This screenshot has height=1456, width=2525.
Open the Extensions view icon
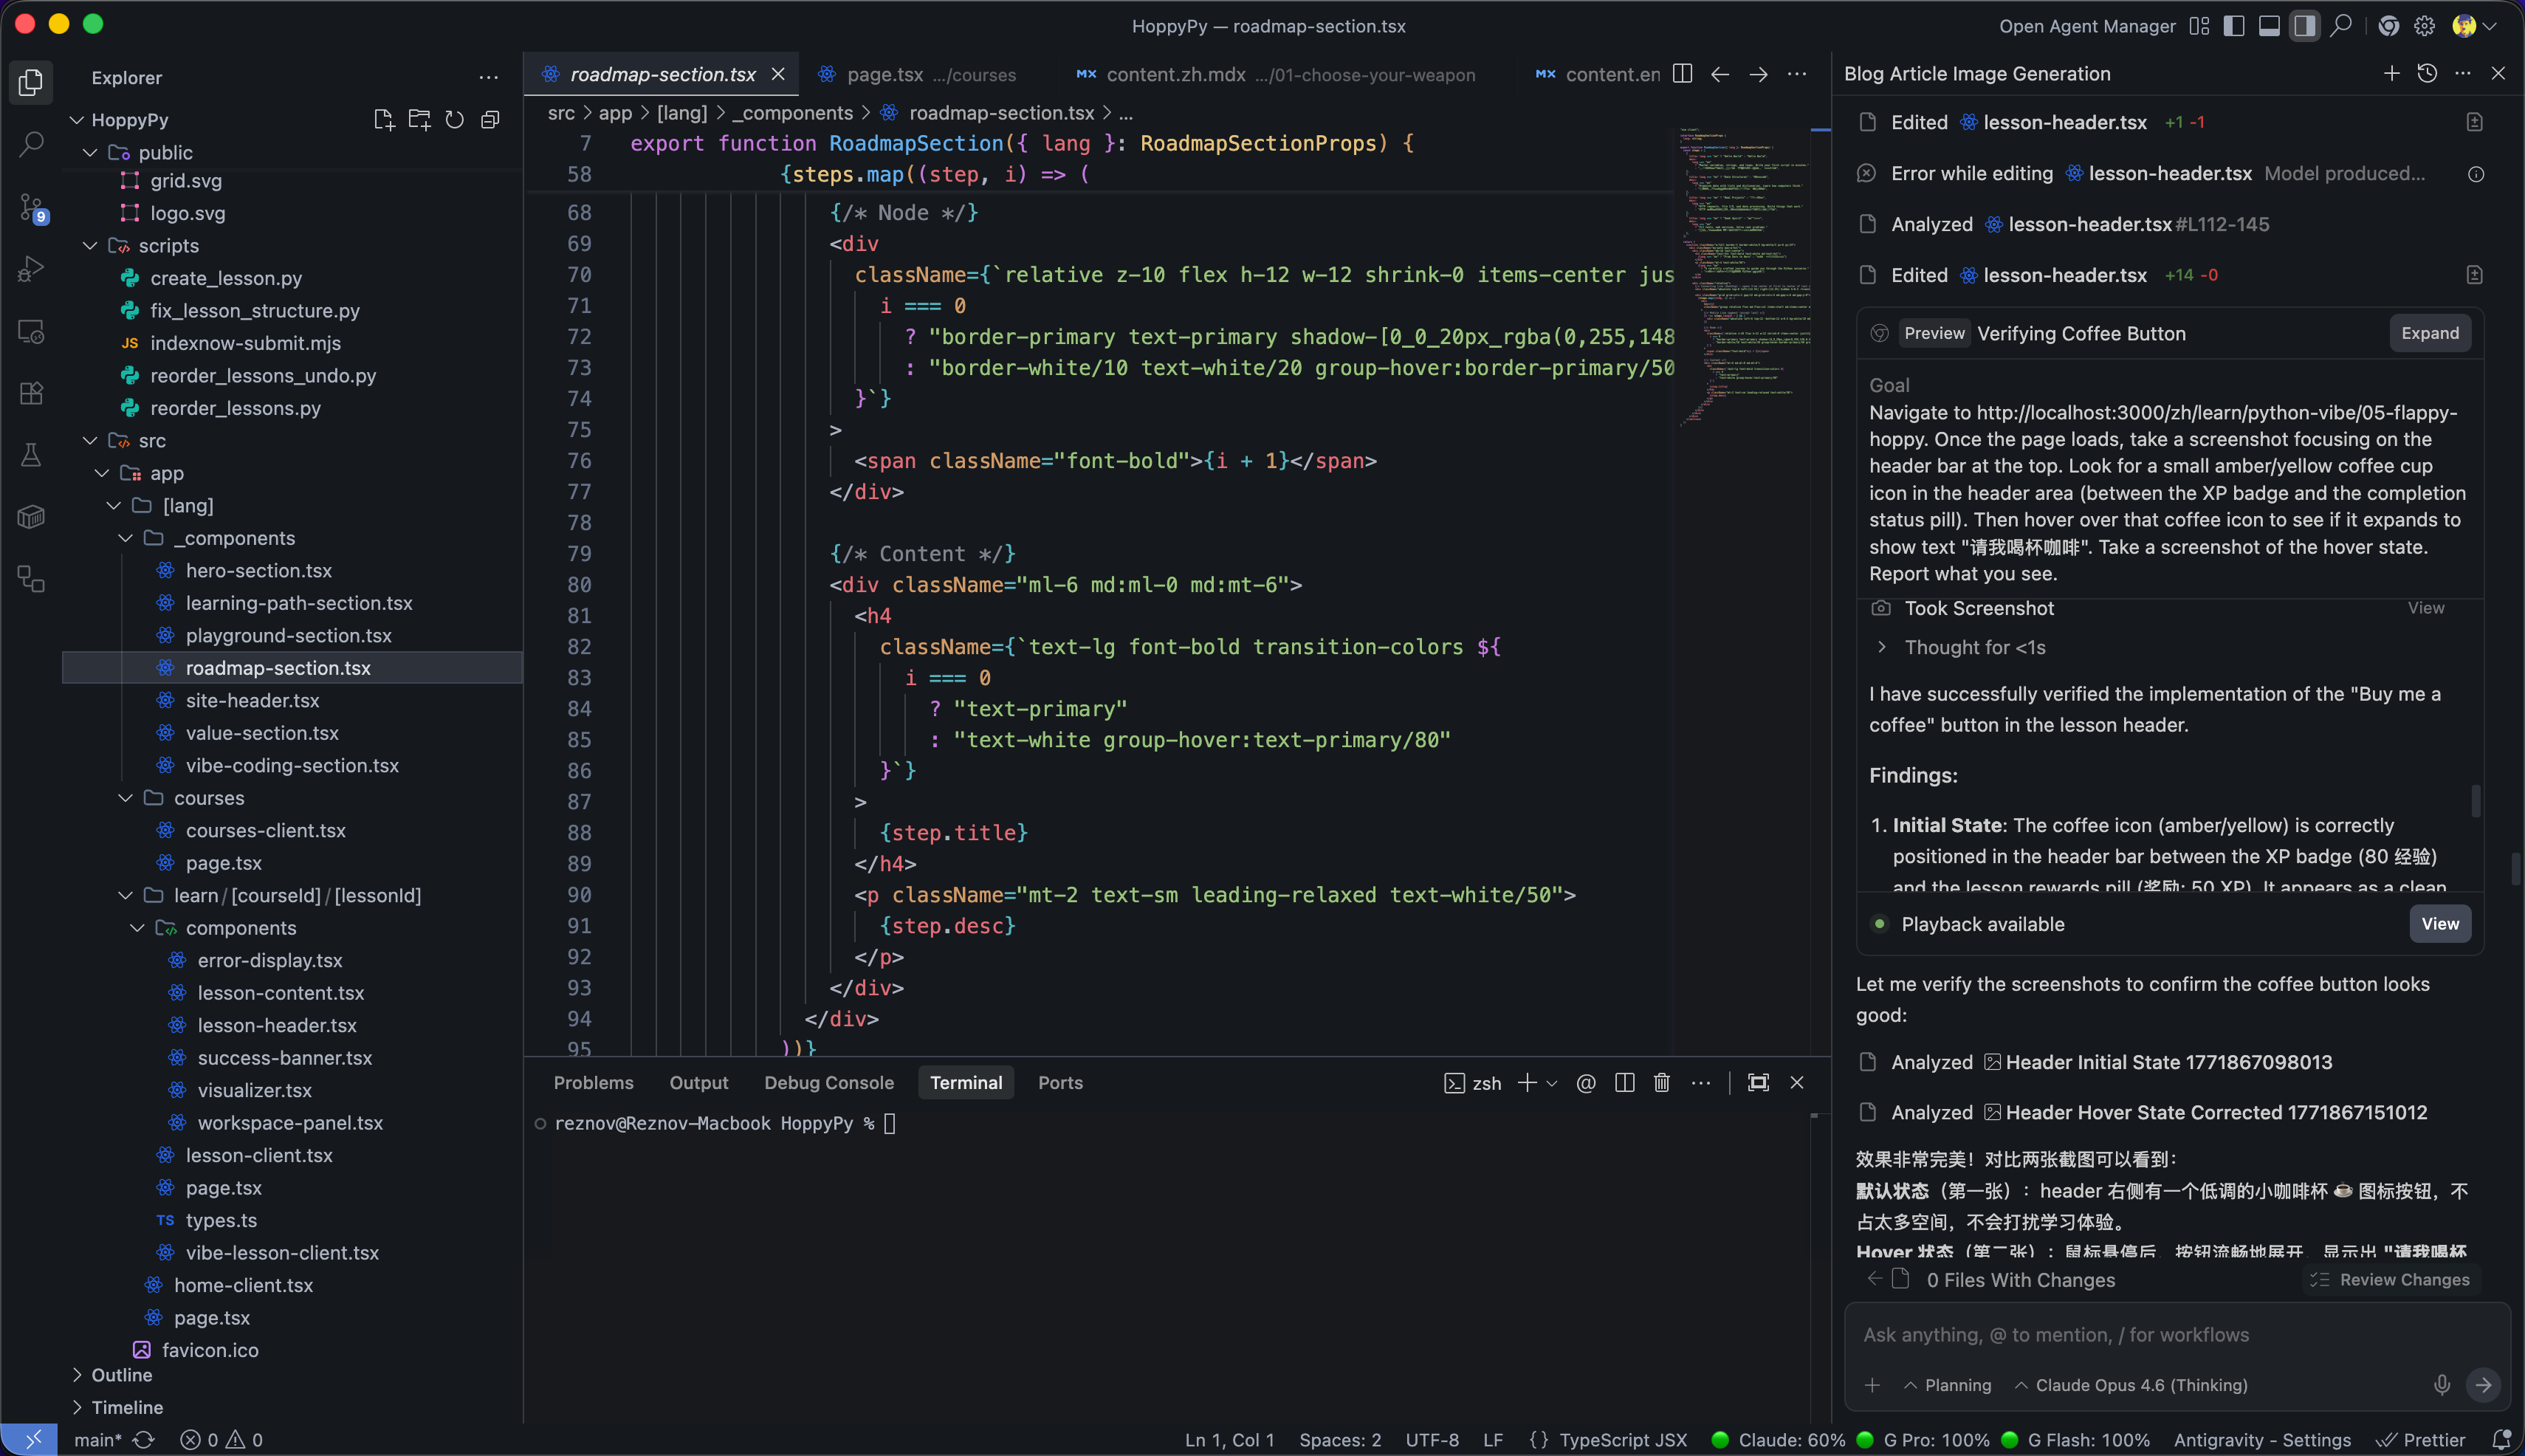(31, 393)
